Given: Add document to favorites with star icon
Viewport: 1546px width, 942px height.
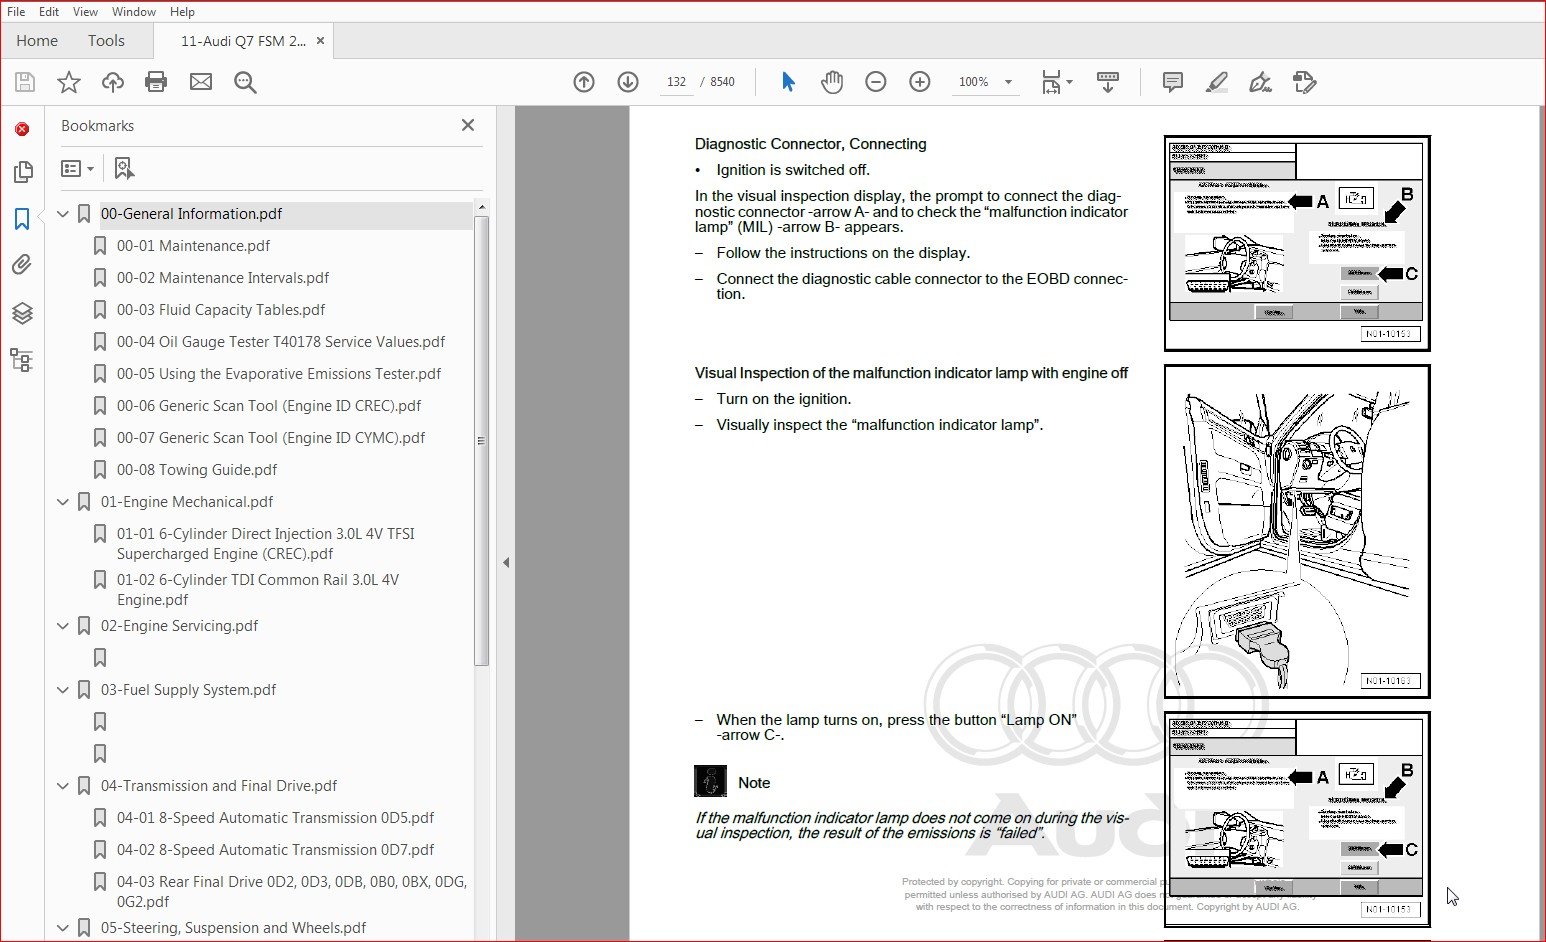Looking at the screenshot, I should pyautogui.click(x=69, y=82).
